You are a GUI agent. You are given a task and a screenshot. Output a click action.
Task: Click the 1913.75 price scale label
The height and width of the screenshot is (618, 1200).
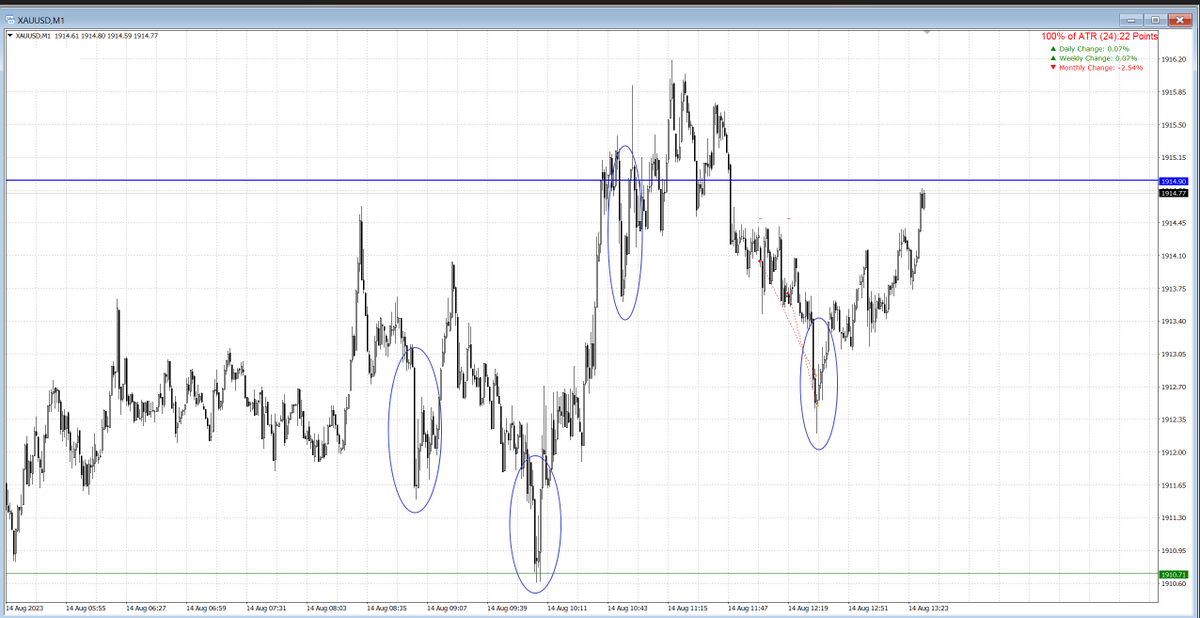1174,289
